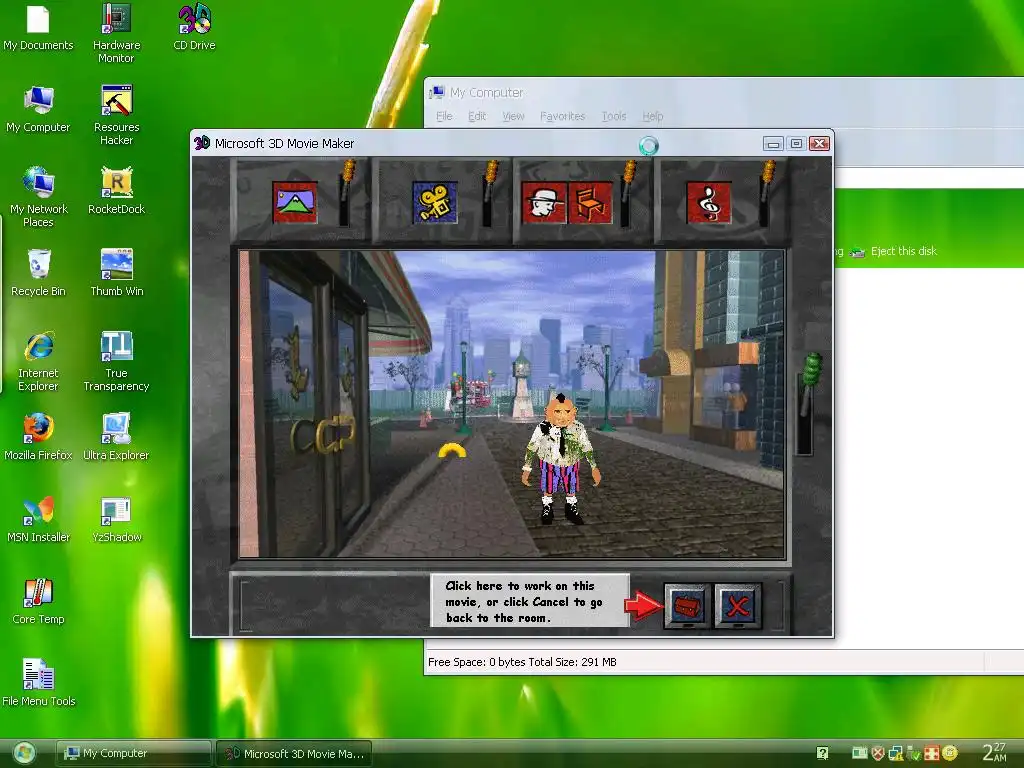Select the Thumb Win desktop icon
The height and width of the screenshot is (768, 1024).
click(116, 274)
